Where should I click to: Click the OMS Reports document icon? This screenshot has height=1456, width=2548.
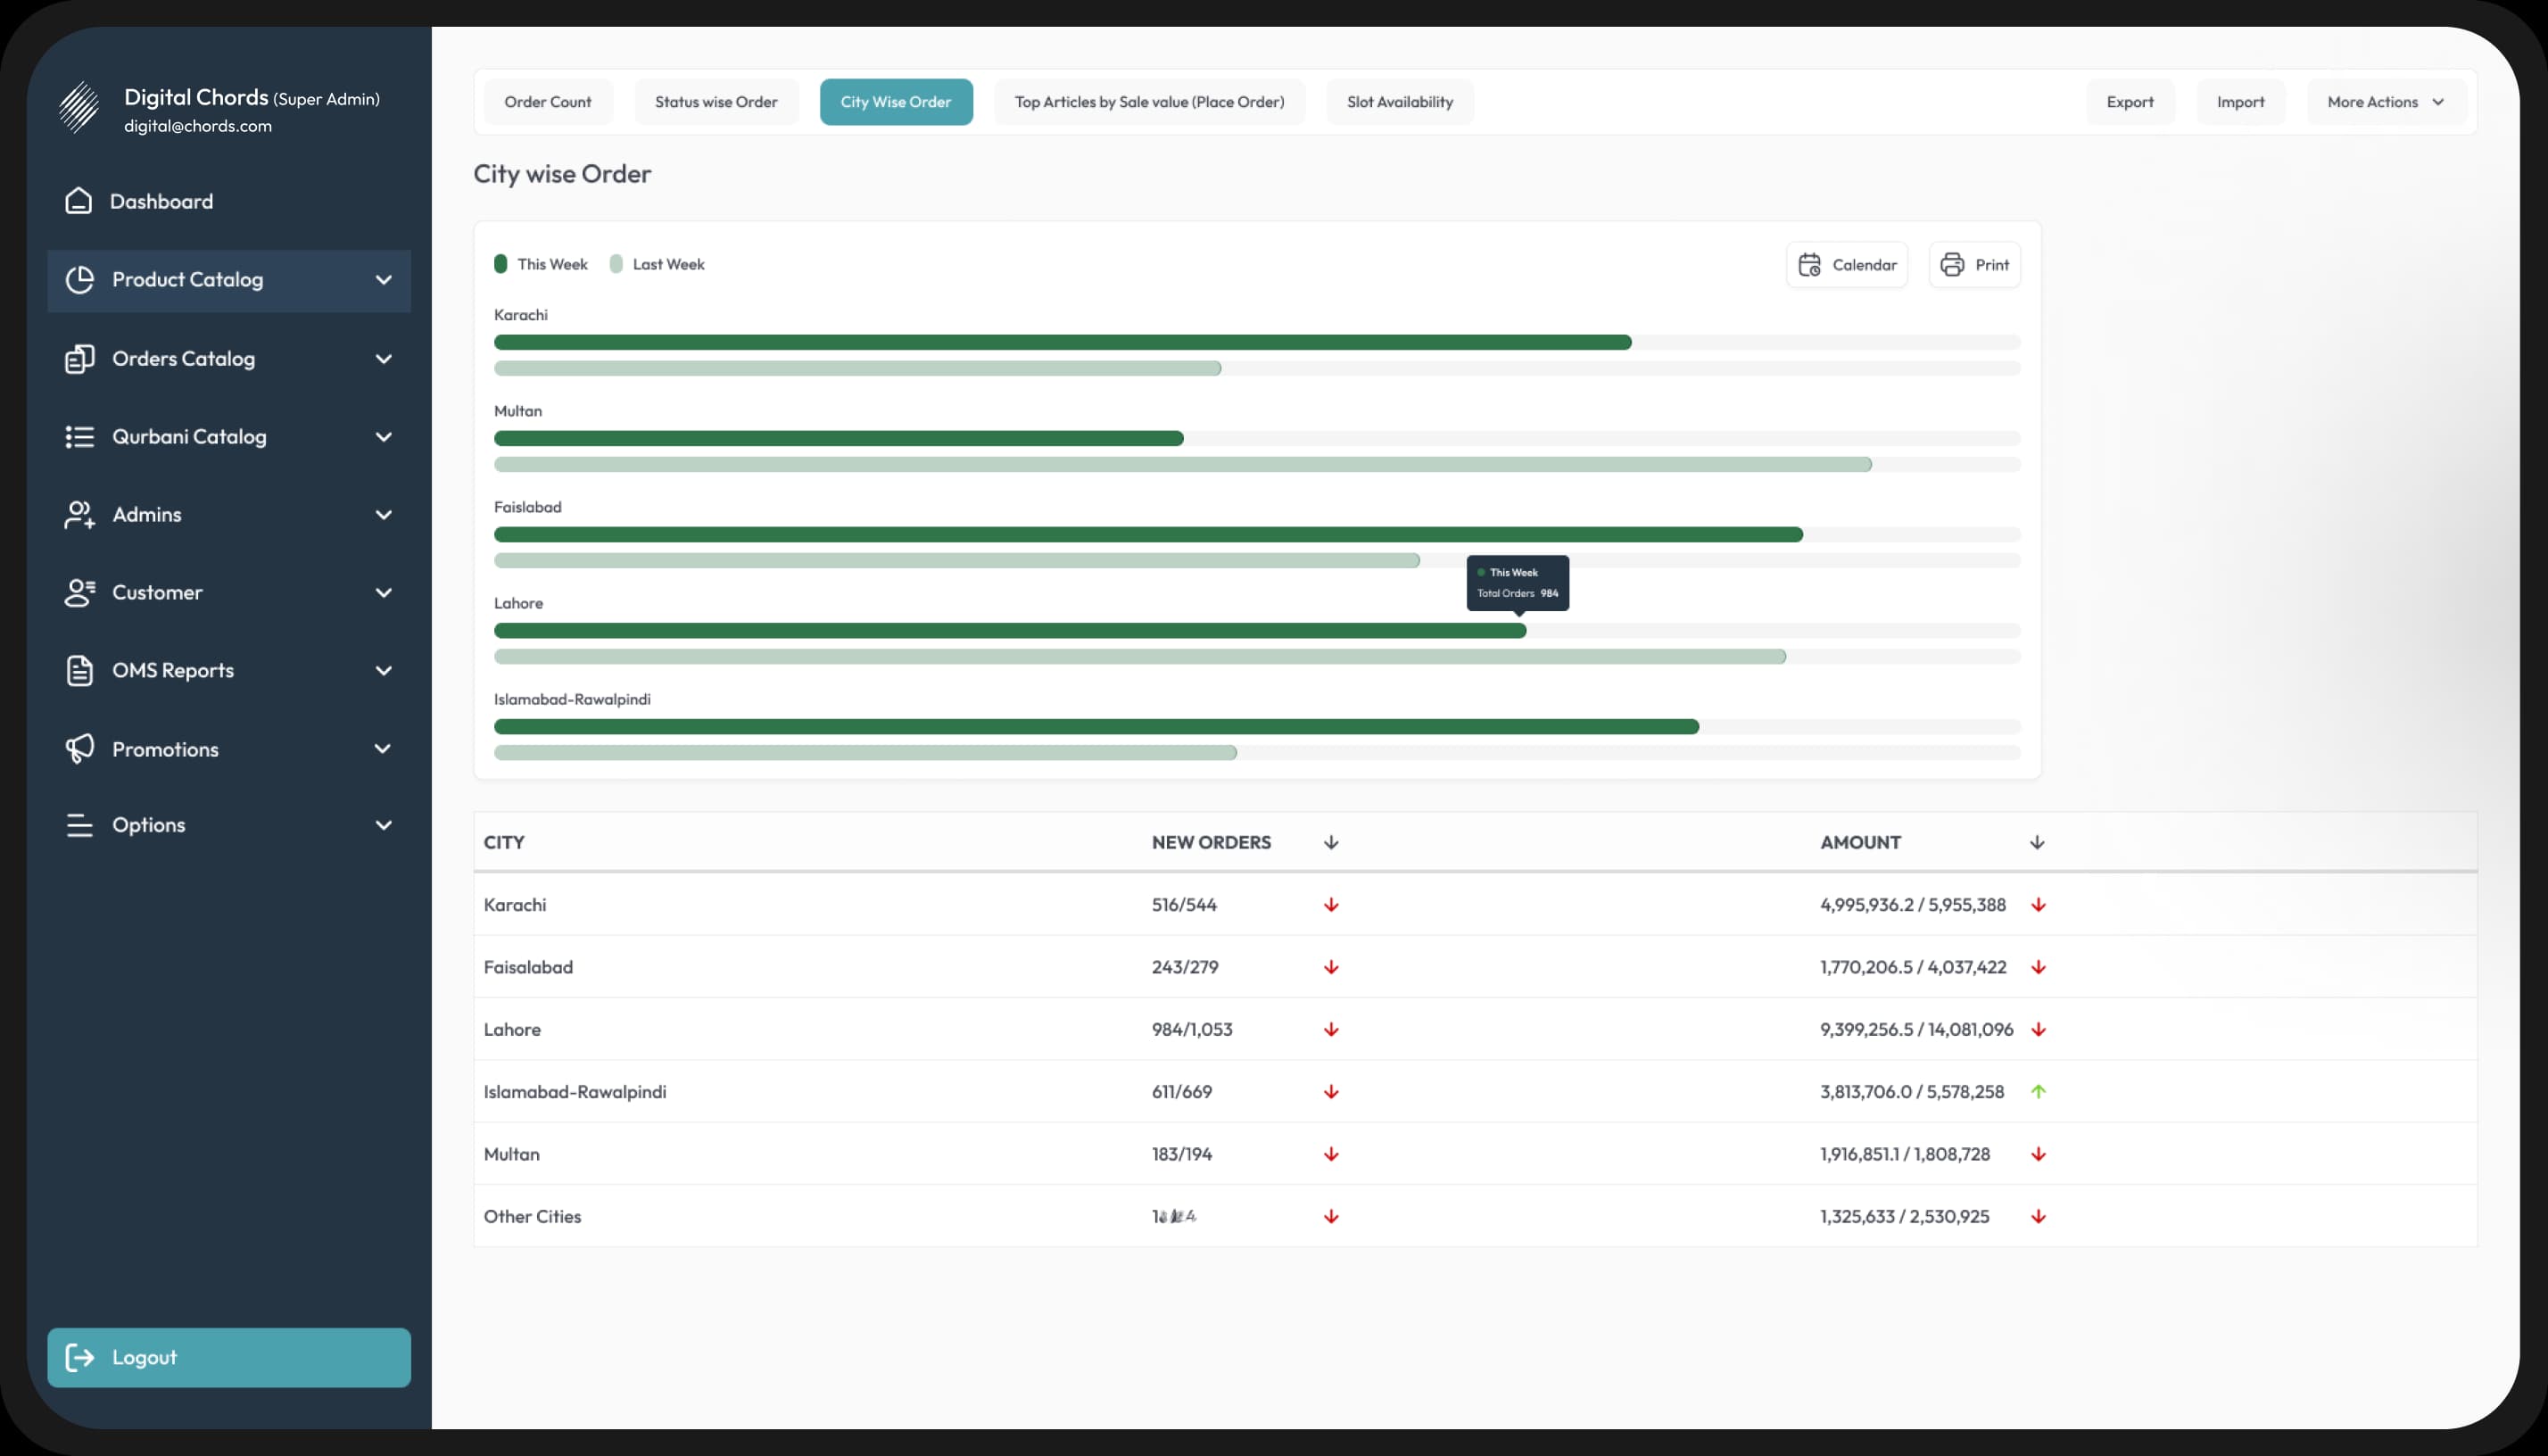click(80, 671)
